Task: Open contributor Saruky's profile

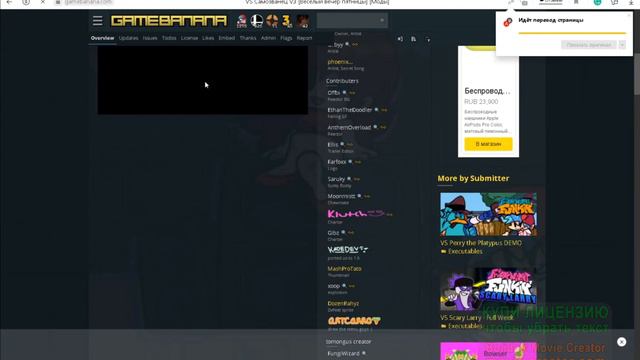Action: click(336, 179)
